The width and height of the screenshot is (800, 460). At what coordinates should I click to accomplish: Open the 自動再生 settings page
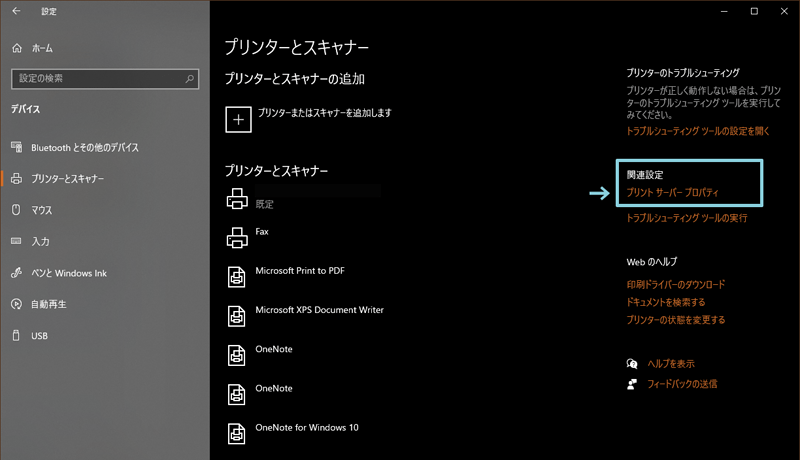click(48, 304)
